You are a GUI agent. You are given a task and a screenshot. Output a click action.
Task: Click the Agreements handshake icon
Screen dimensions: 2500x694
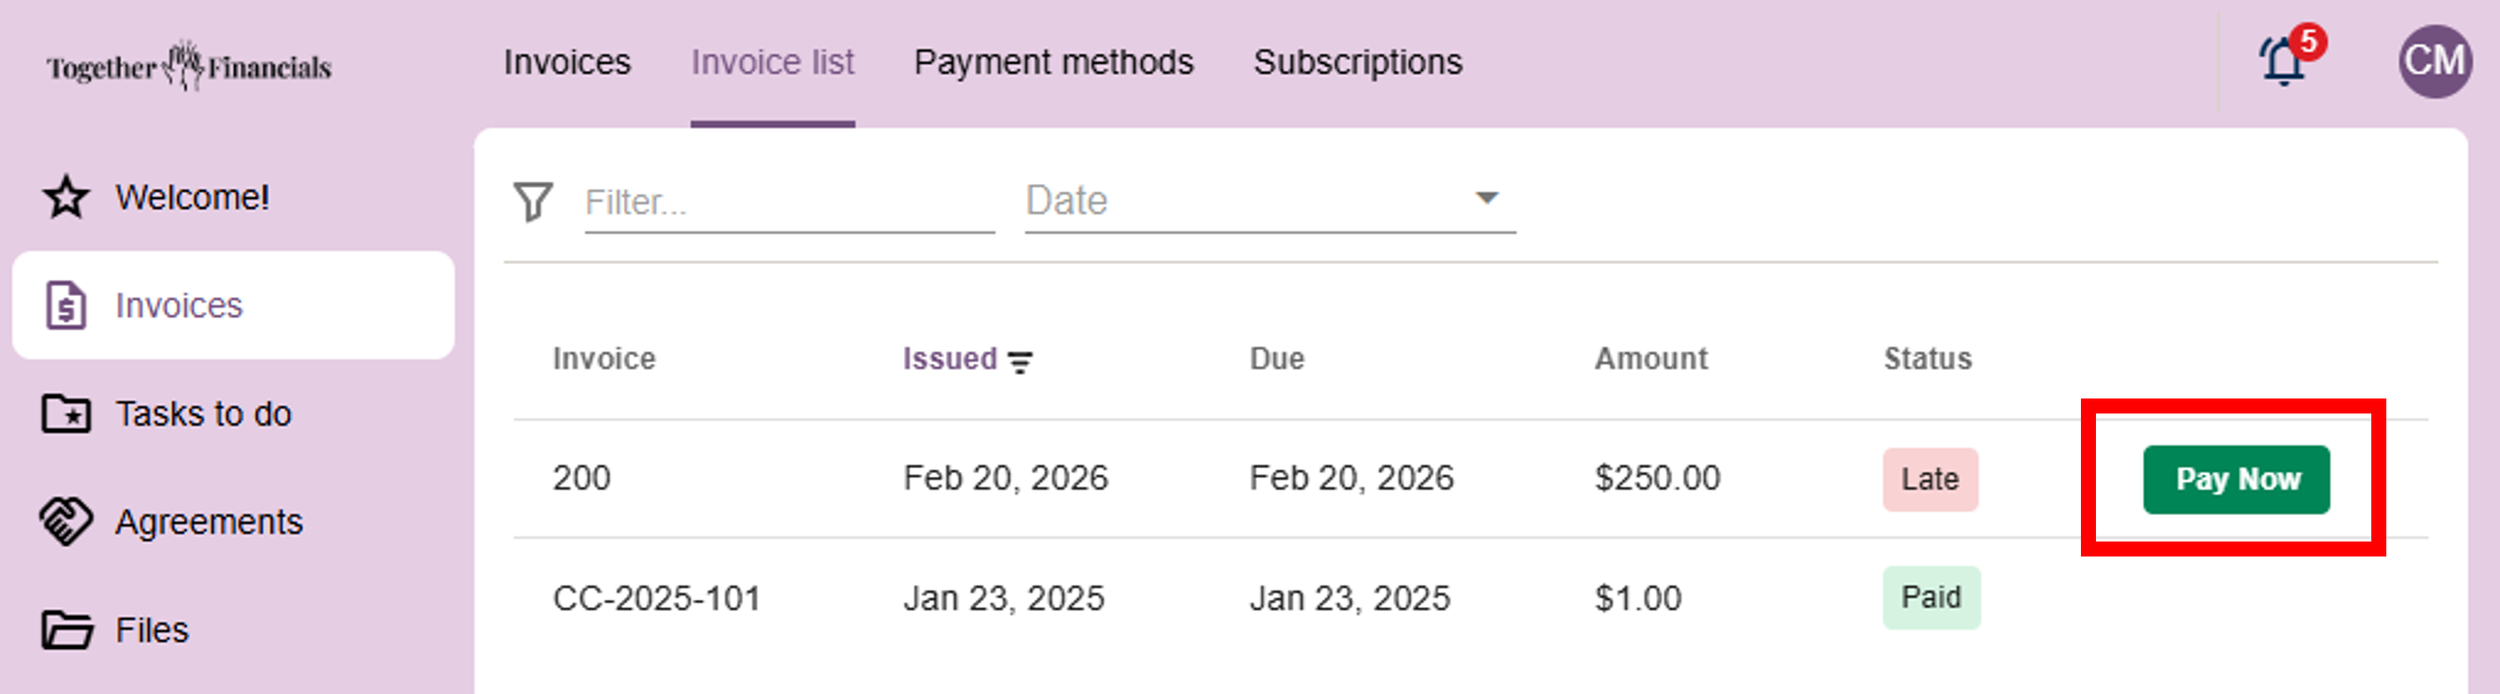[66, 521]
